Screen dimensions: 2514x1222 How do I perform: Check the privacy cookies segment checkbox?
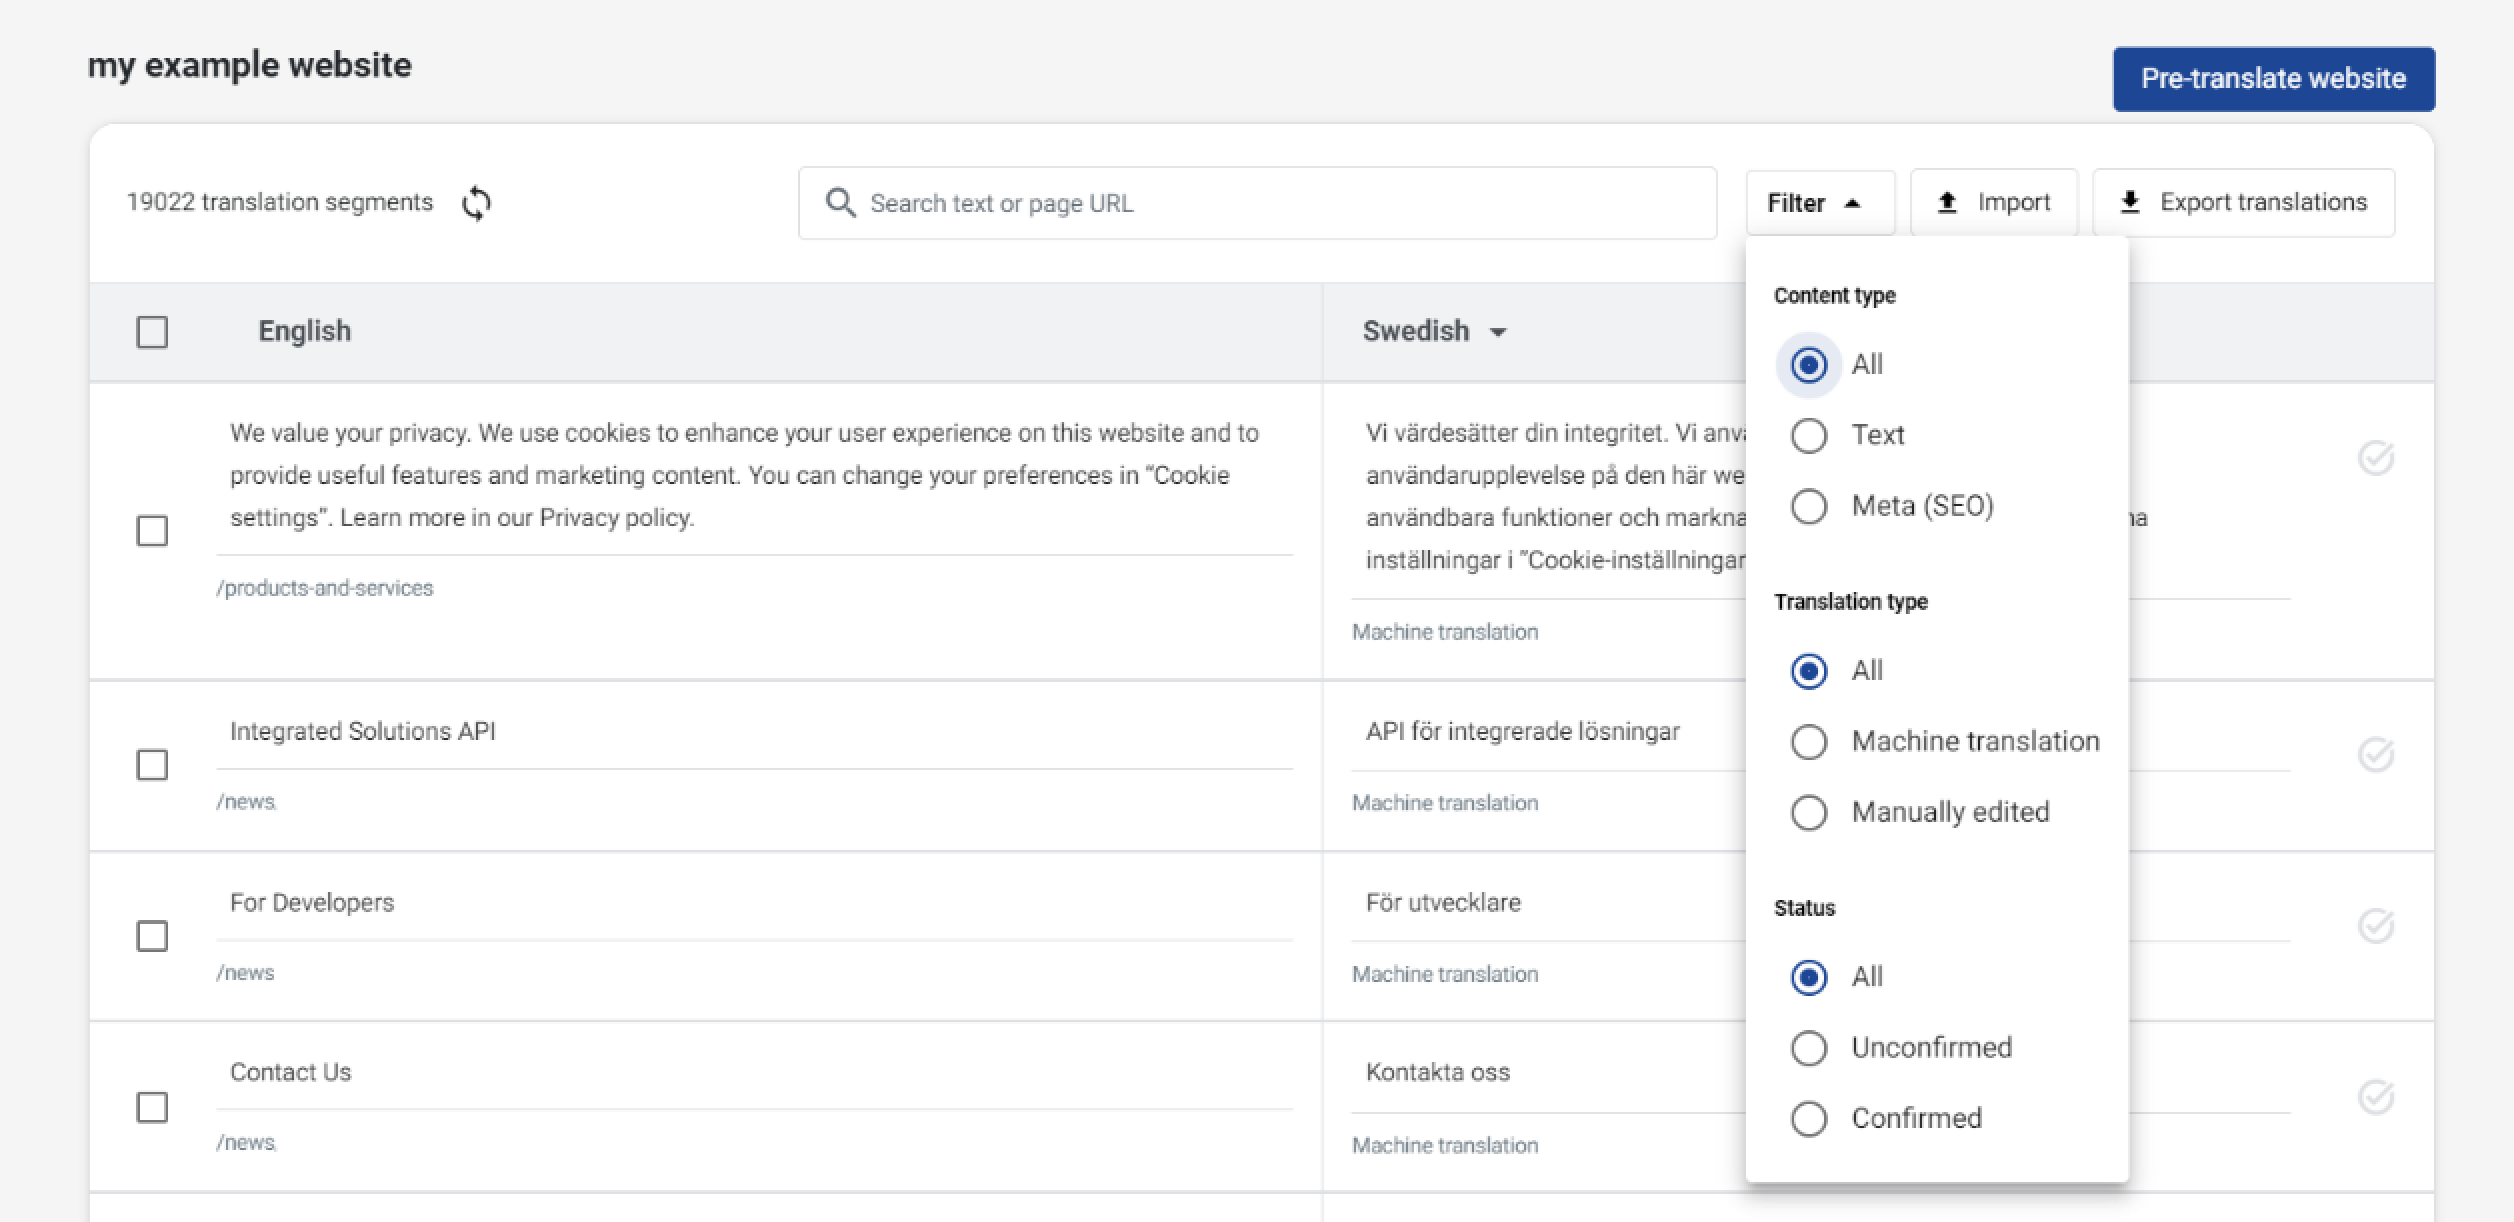[152, 531]
